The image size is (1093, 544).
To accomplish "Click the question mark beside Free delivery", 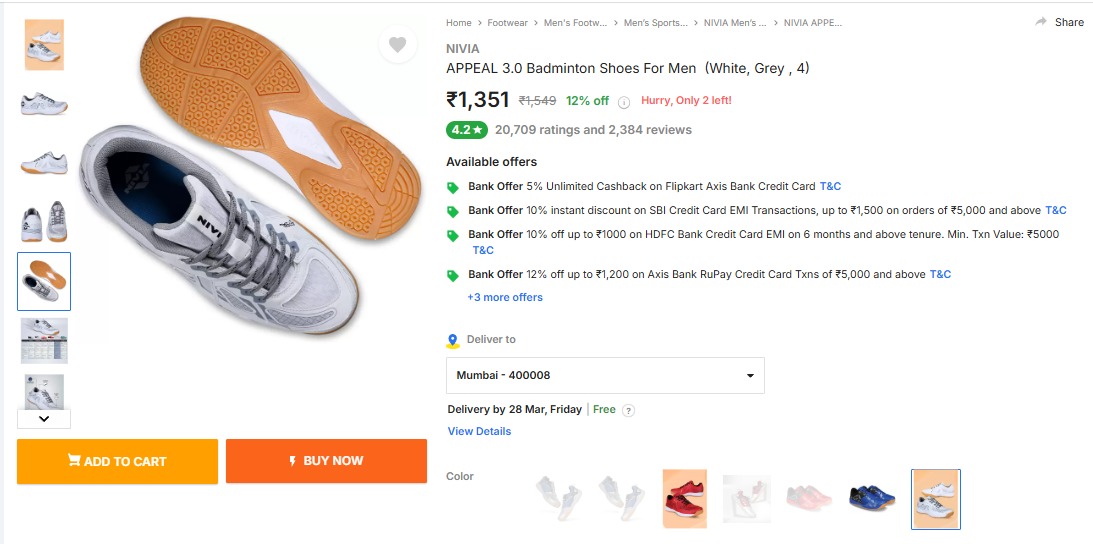I will pyautogui.click(x=629, y=410).
